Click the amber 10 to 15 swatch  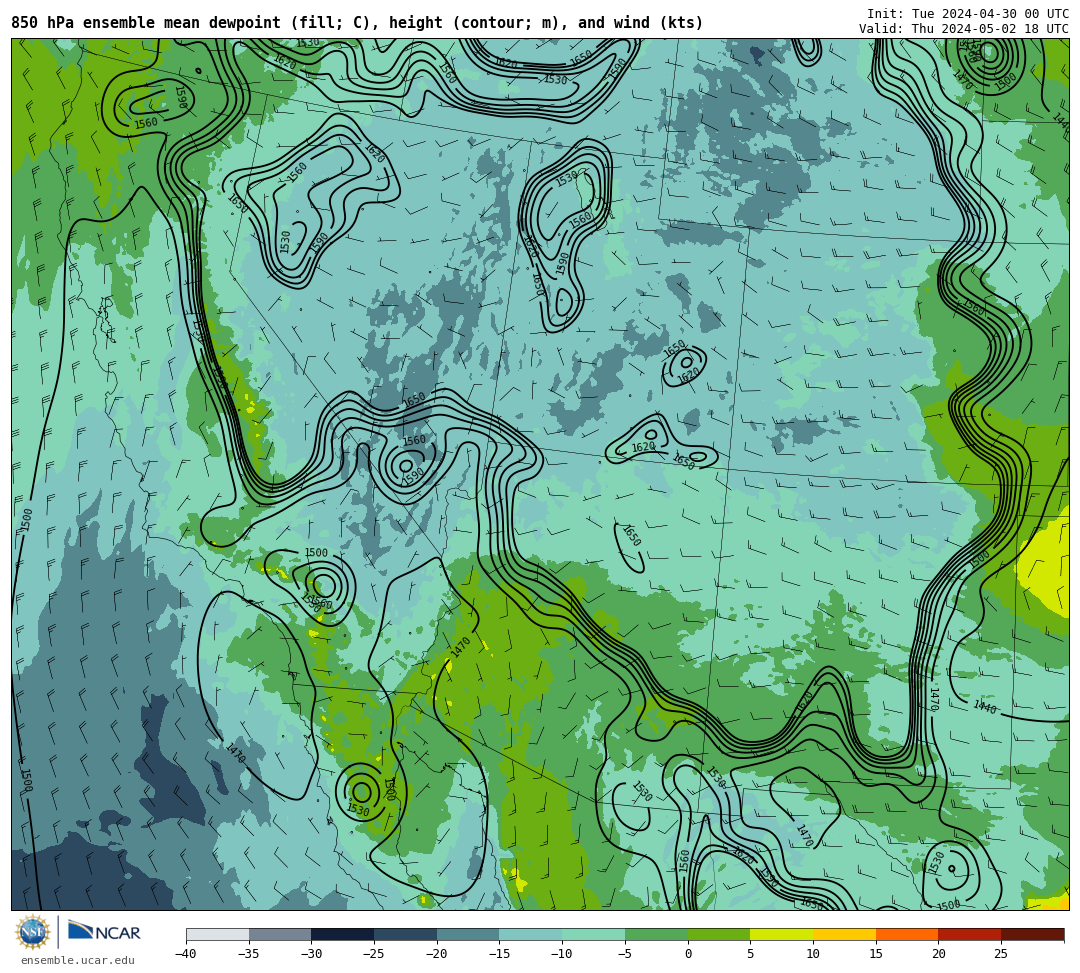[844, 934]
